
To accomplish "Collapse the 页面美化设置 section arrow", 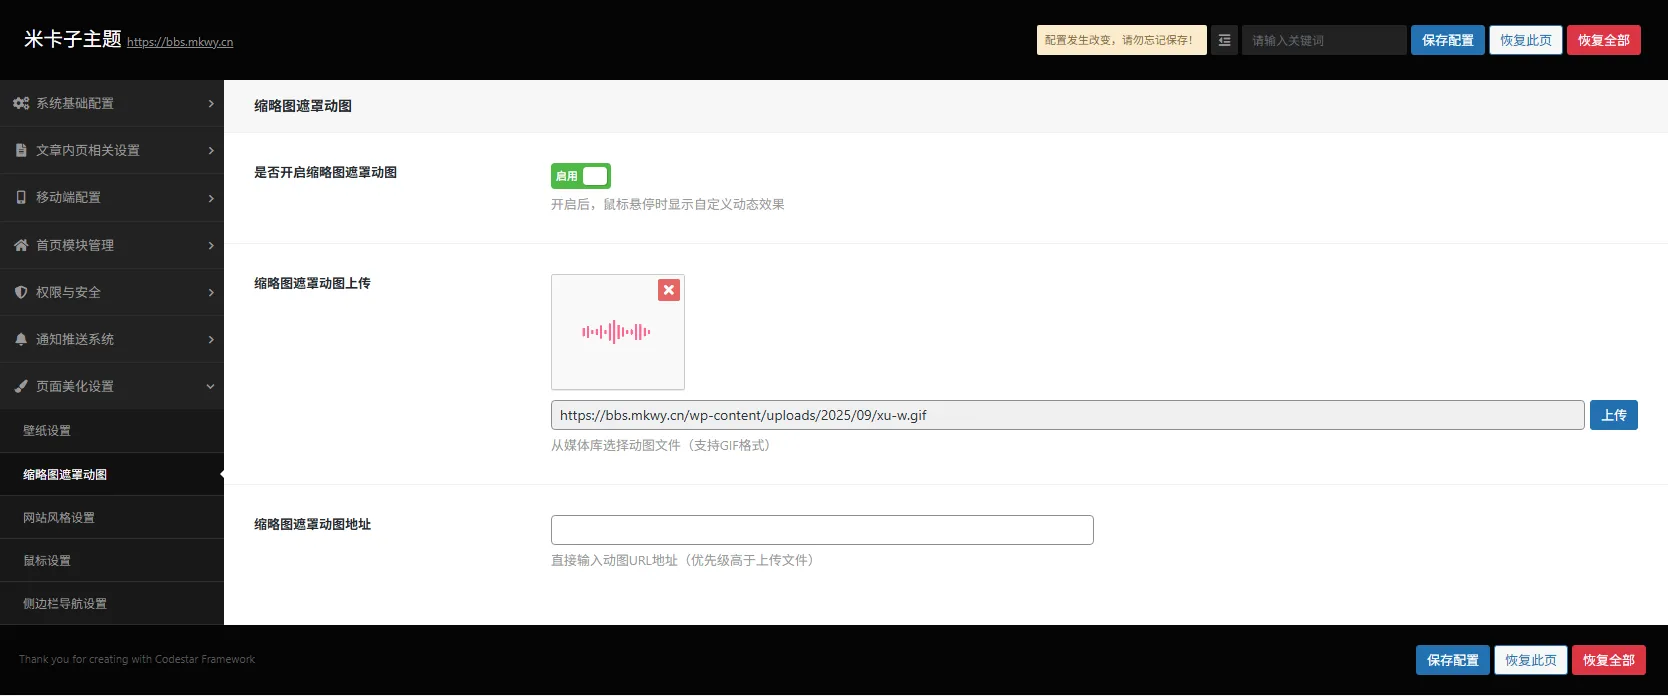I will [210, 386].
